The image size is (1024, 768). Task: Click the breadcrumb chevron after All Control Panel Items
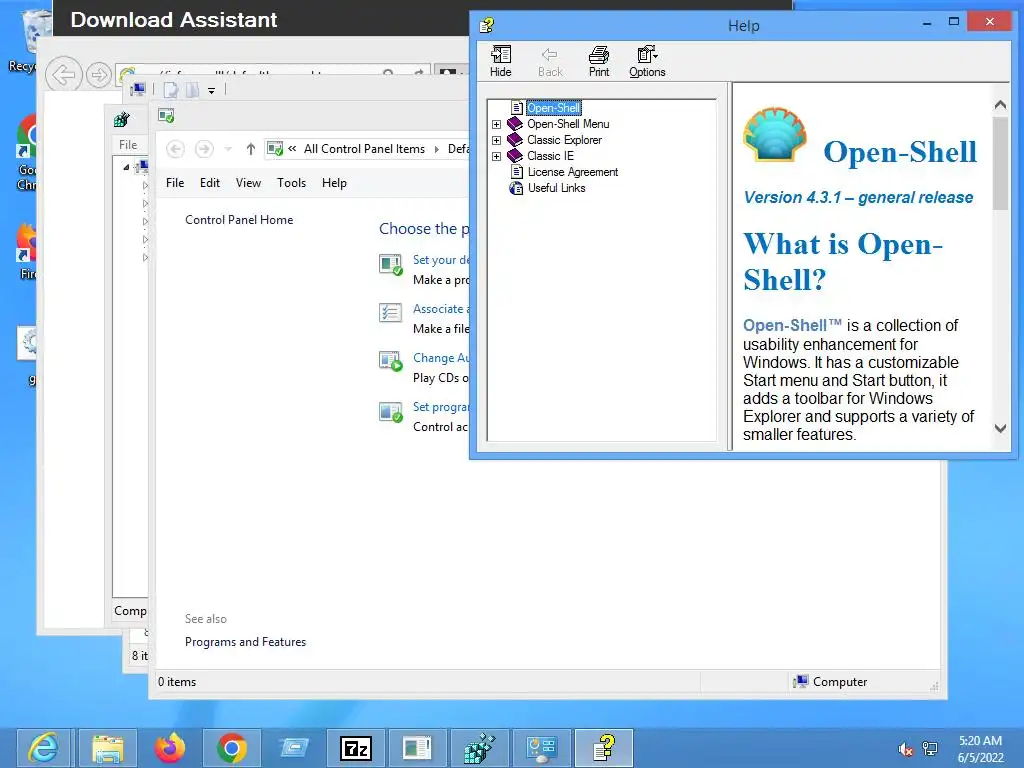(x=437, y=149)
